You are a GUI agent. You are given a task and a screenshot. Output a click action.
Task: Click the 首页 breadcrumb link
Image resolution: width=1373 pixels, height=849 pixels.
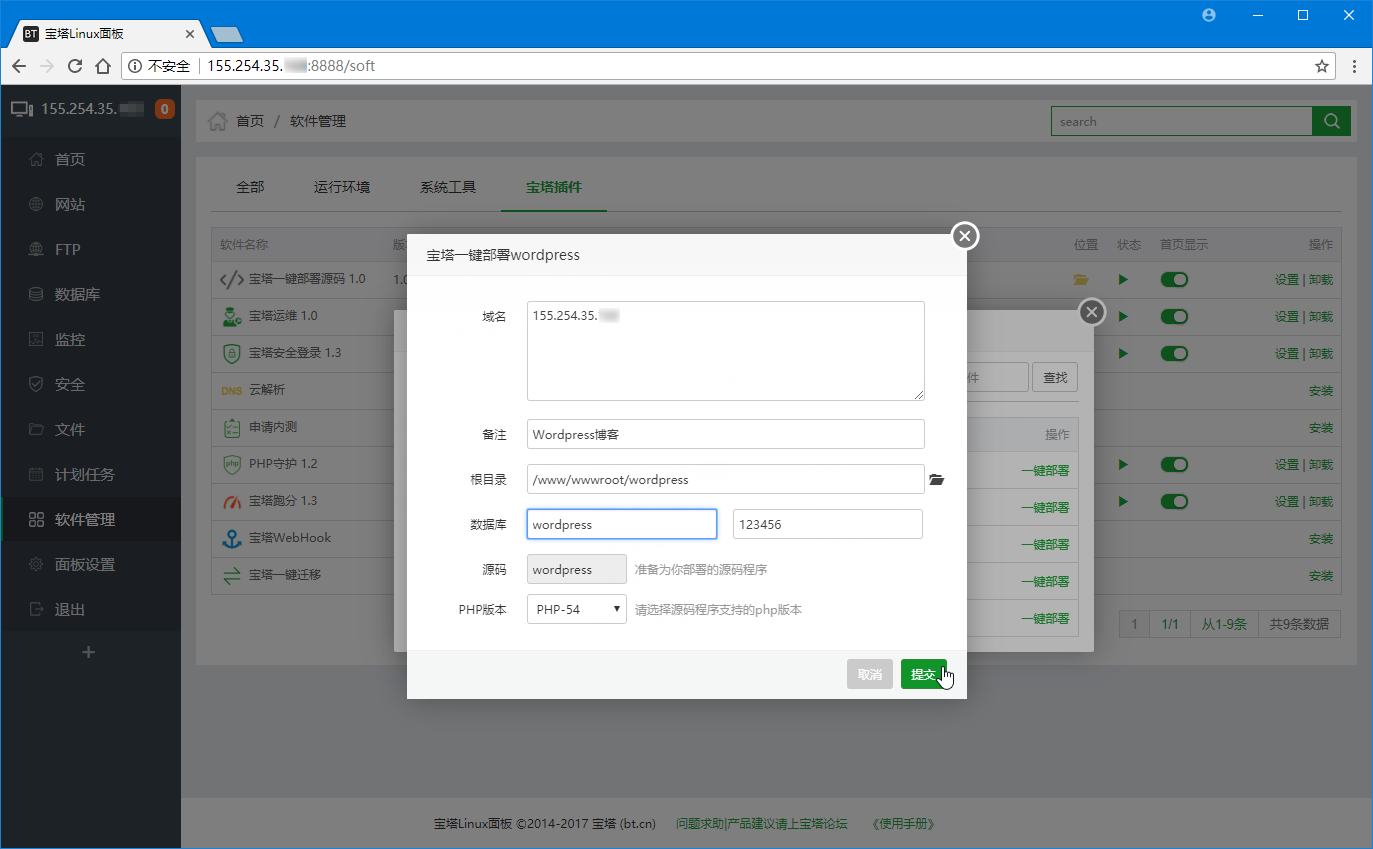coord(250,121)
